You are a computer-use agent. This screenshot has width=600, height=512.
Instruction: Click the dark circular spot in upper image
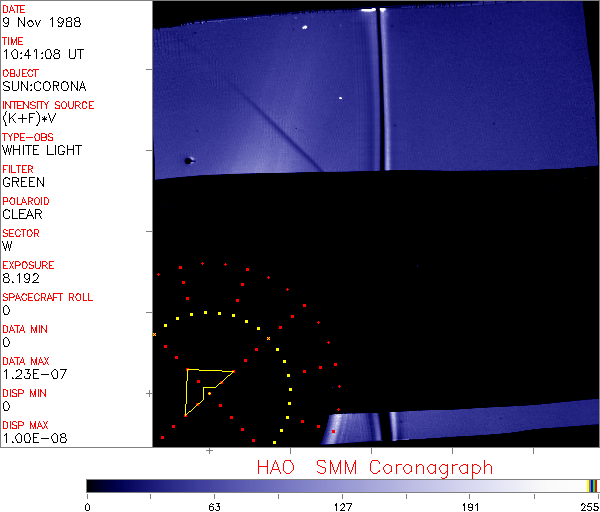coord(187,160)
